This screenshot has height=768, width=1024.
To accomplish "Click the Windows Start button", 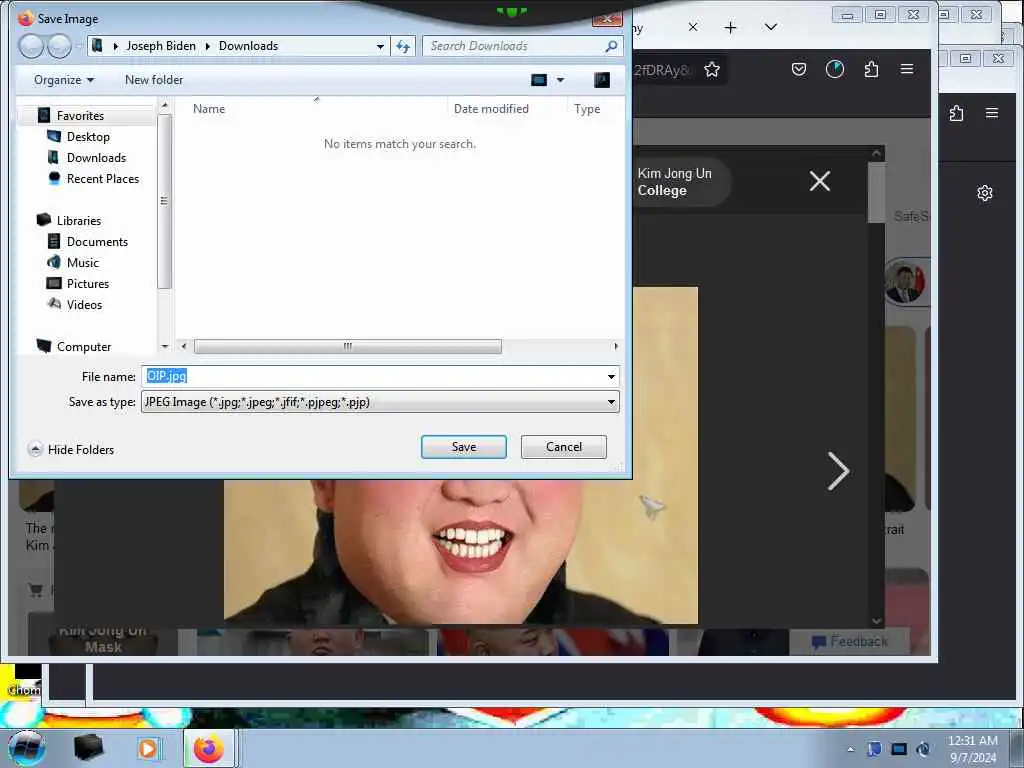I will pos(27,748).
